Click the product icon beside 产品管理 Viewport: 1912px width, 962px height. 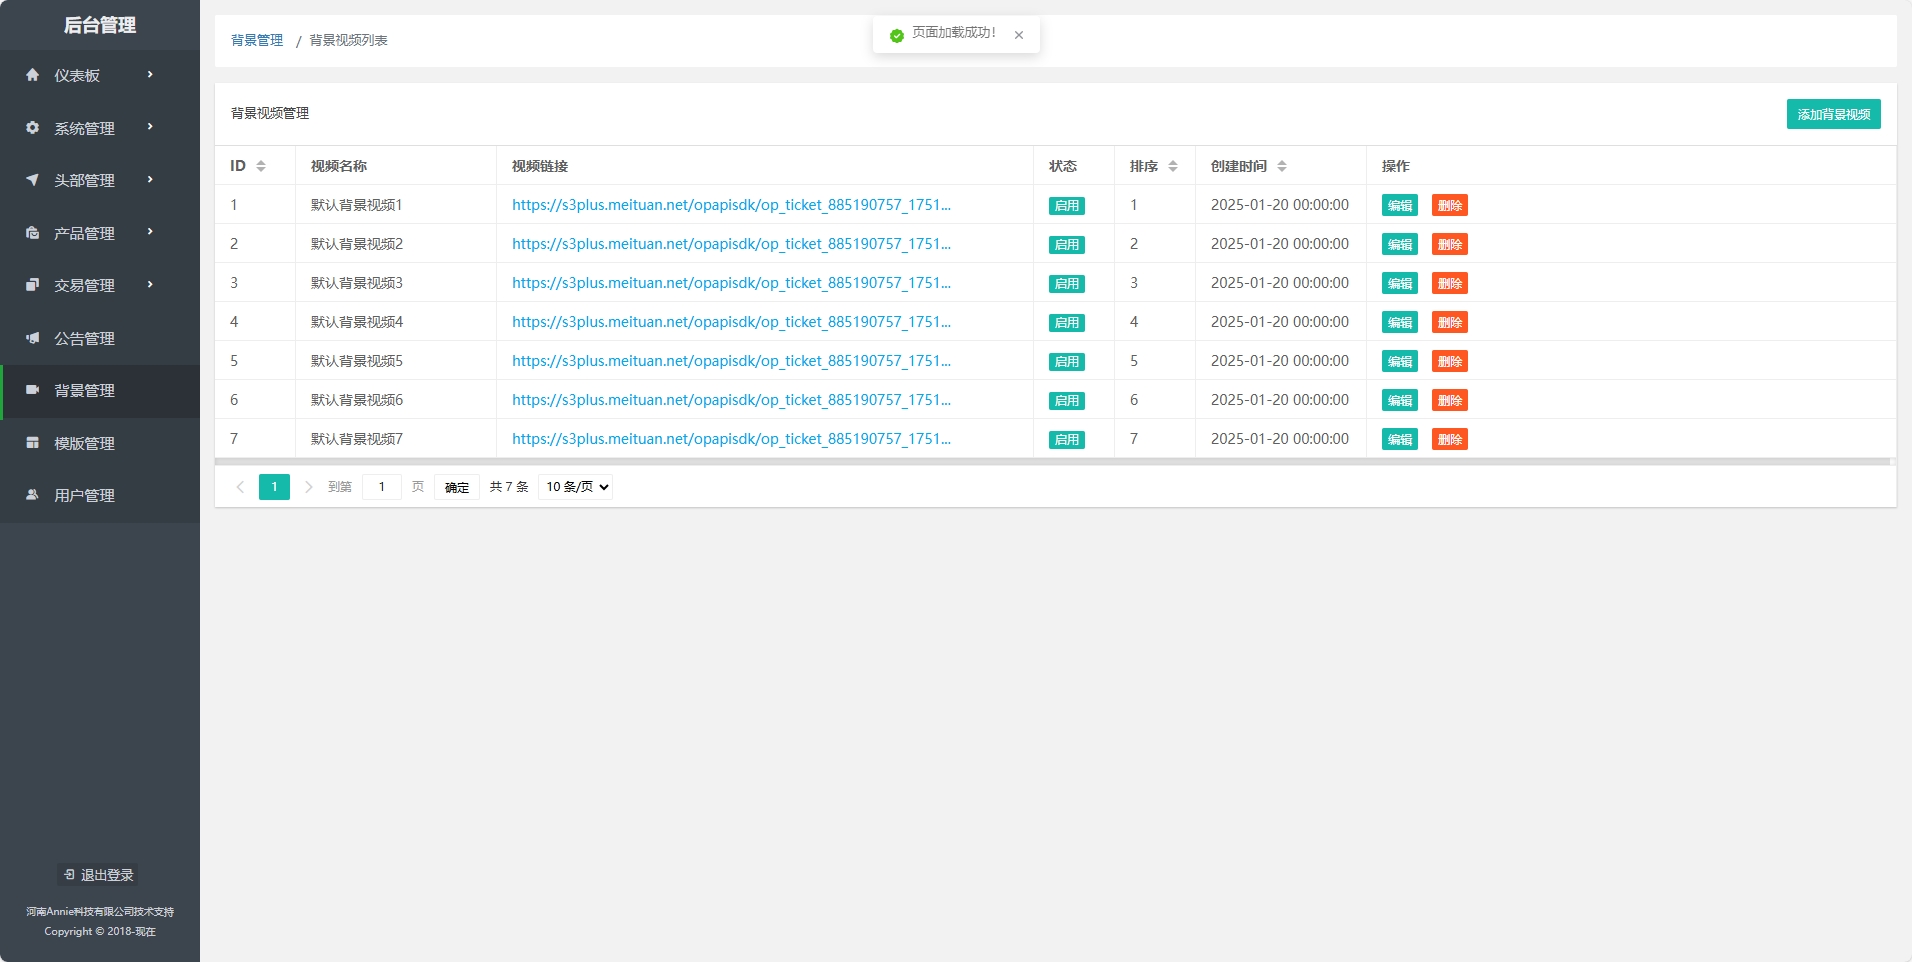pyautogui.click(x=32, y=233)
